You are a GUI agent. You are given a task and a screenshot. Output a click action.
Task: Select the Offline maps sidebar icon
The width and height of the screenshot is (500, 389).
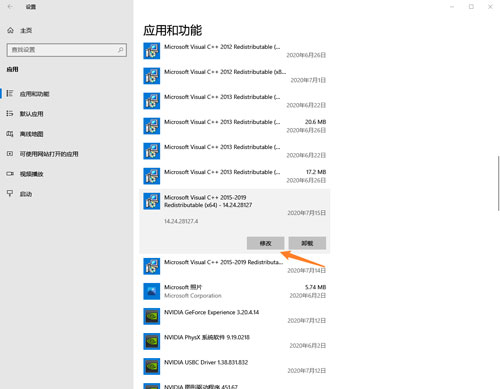pyautogui.click(x=10, y=134)
